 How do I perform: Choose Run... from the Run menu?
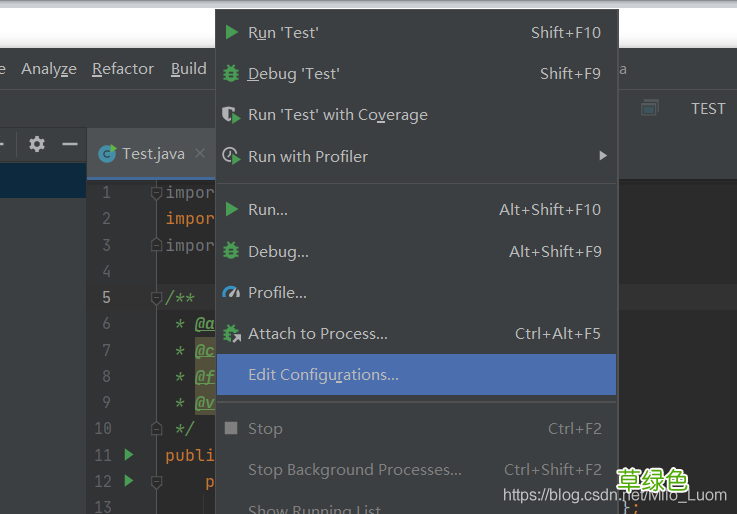point(268,210)
